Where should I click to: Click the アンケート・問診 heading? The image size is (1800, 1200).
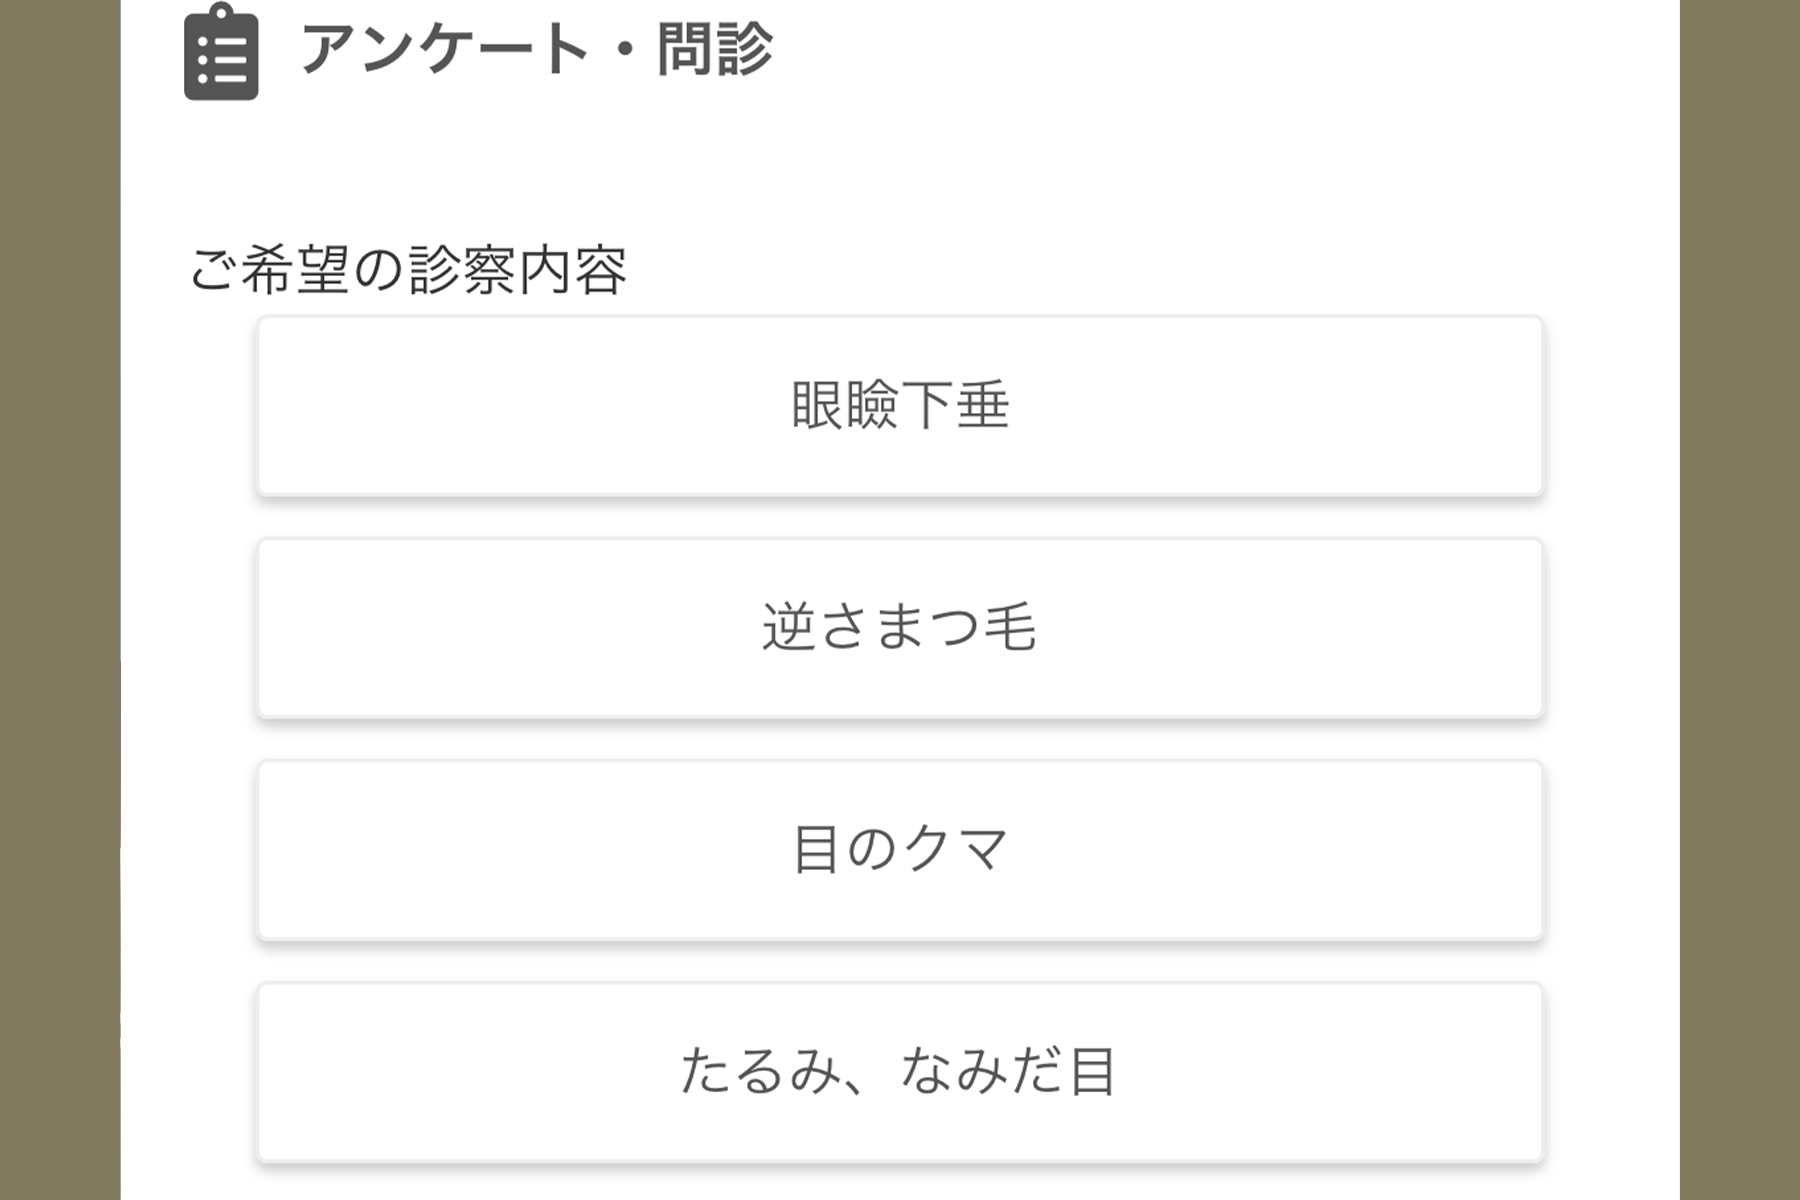536,49
